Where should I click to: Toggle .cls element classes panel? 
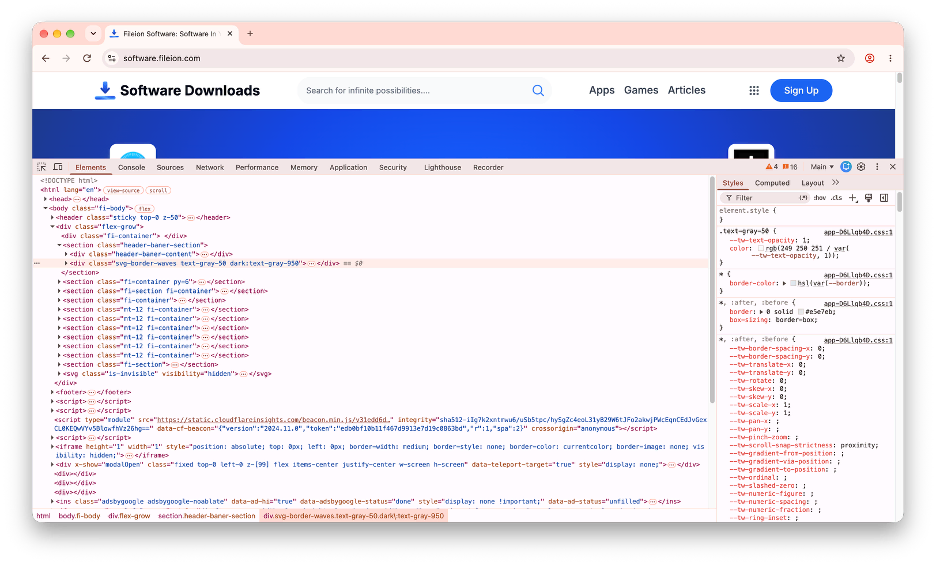tap(837, 198)
